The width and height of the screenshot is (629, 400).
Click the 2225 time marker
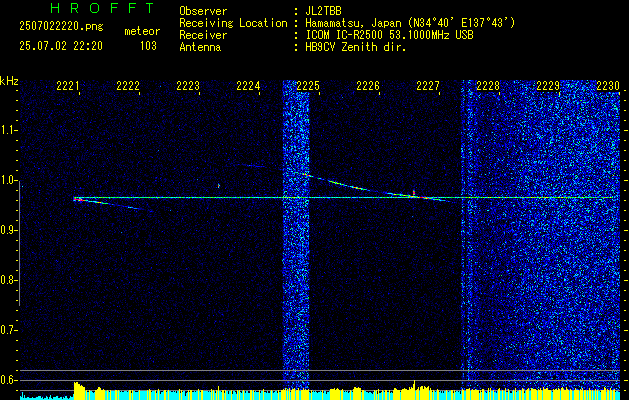click(308, 86)
